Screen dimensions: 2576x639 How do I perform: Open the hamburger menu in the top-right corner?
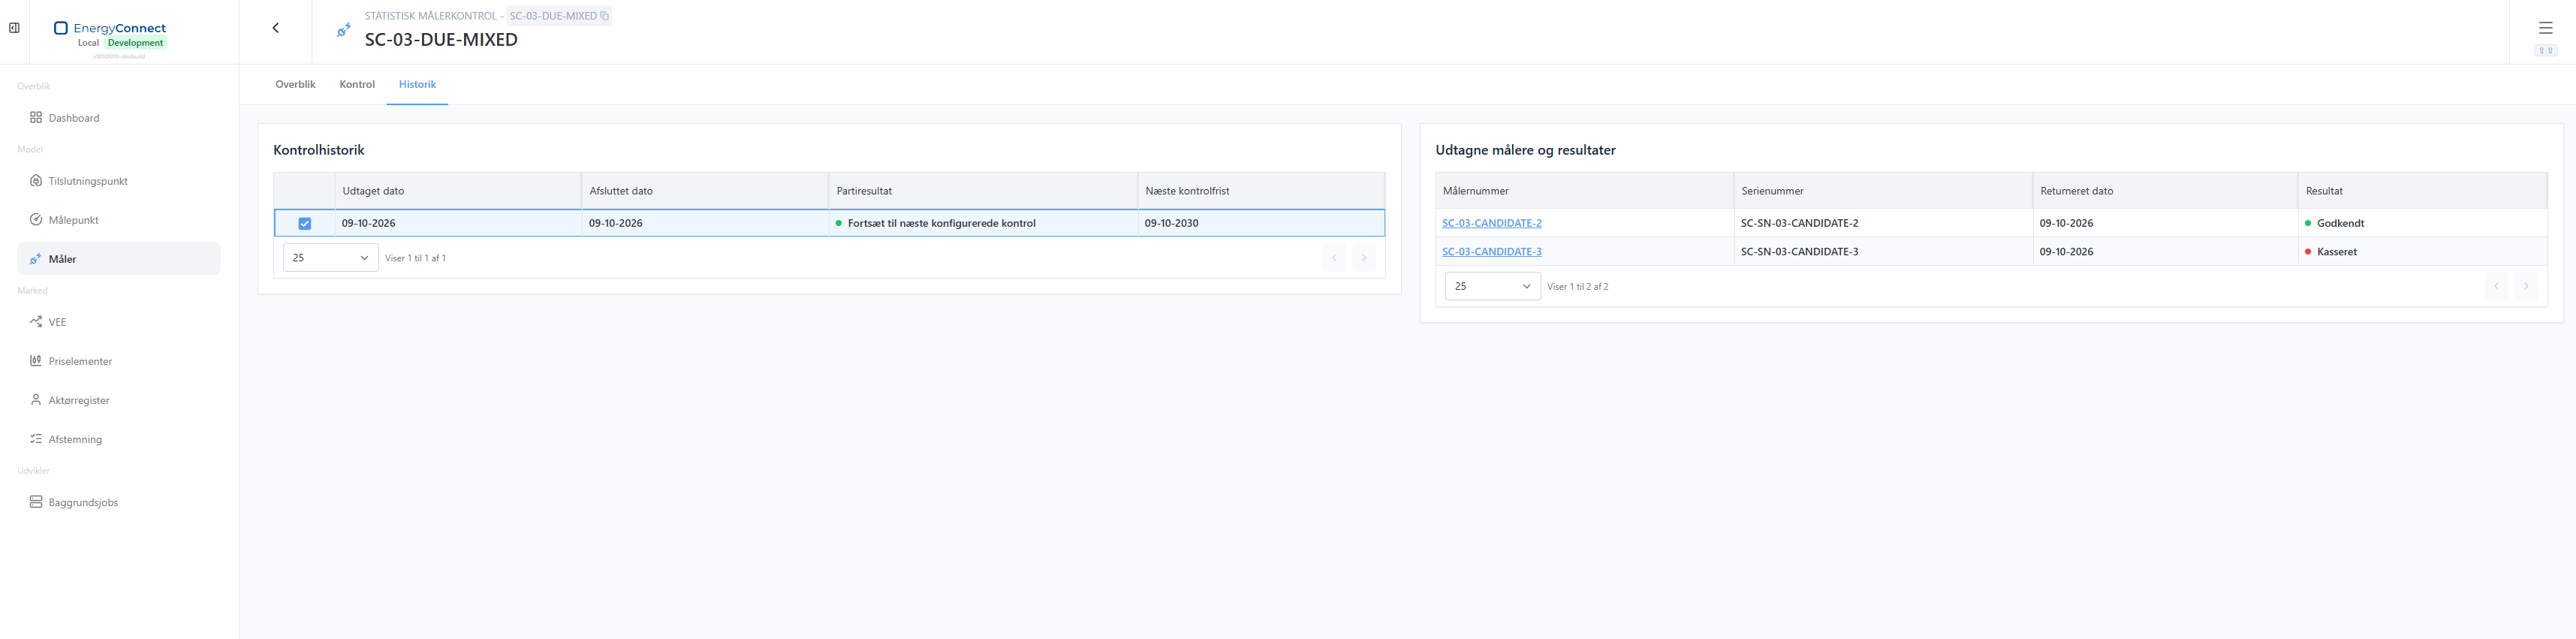tap(2545, 28)
